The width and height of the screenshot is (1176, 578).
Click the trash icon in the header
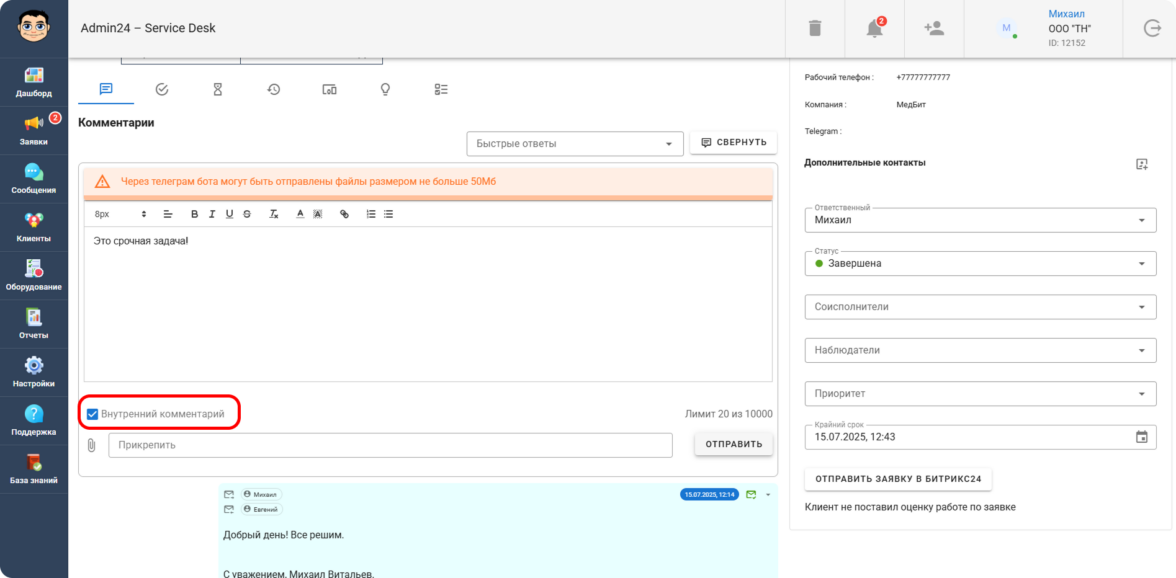[814, 28]
